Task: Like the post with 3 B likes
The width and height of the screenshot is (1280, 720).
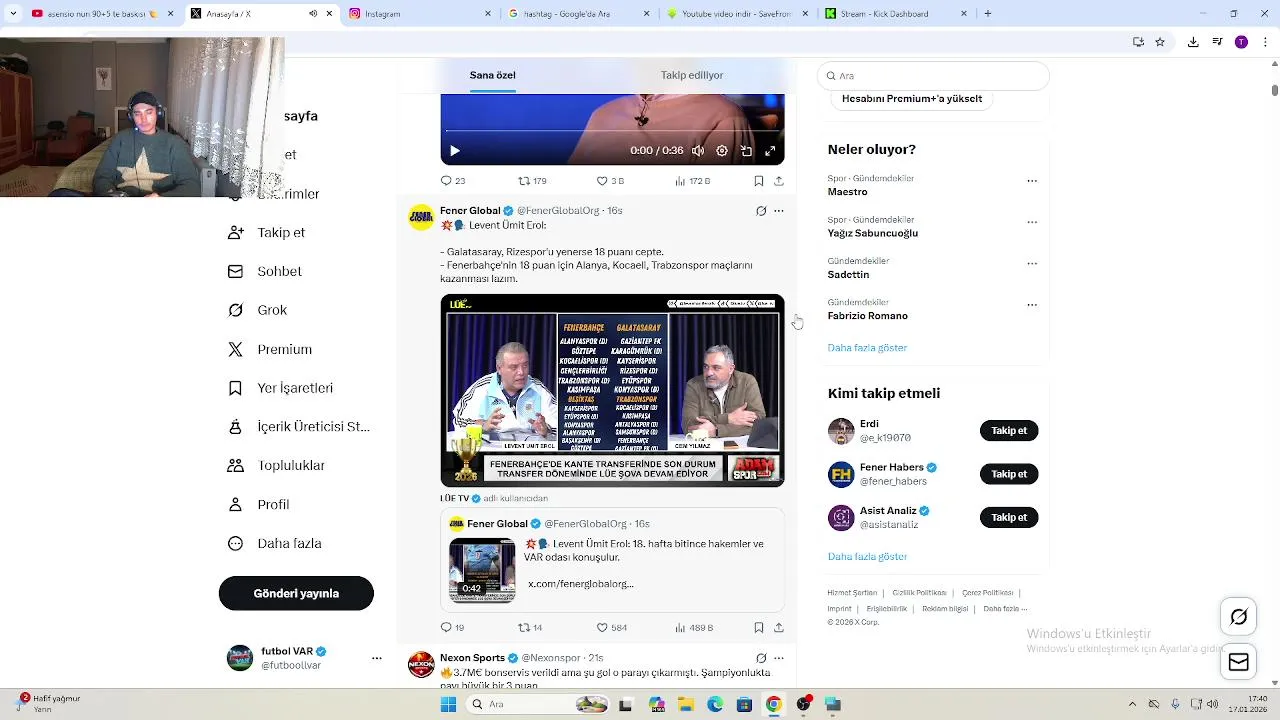Action: (610, 181)
